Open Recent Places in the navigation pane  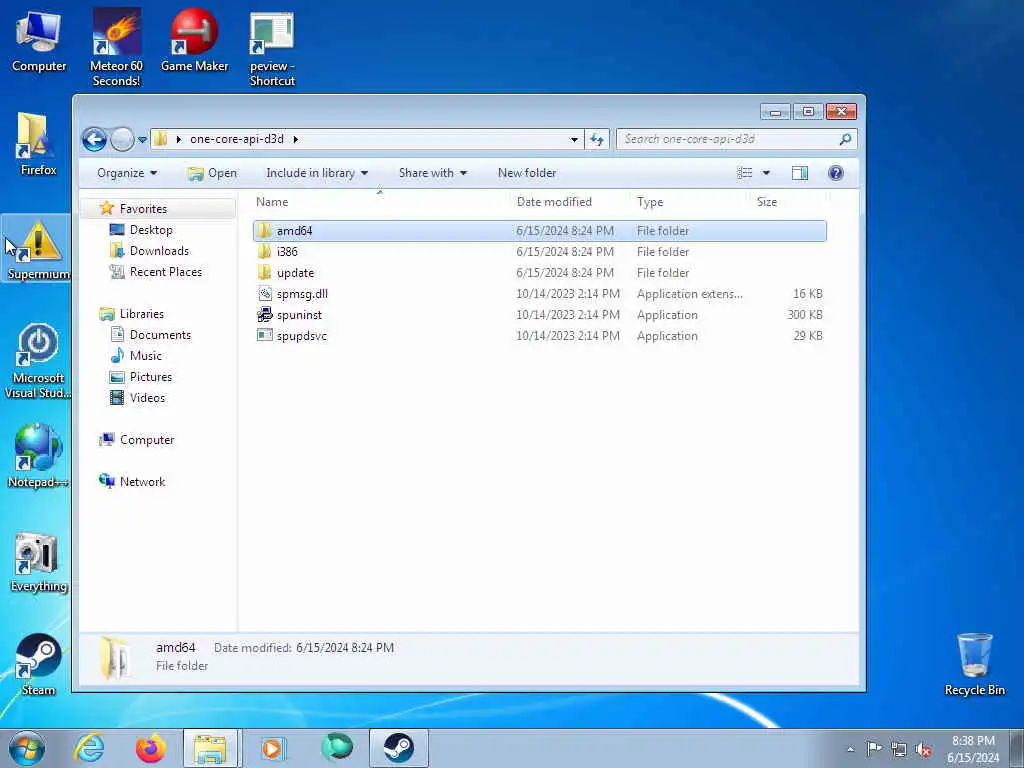point(165,272)
